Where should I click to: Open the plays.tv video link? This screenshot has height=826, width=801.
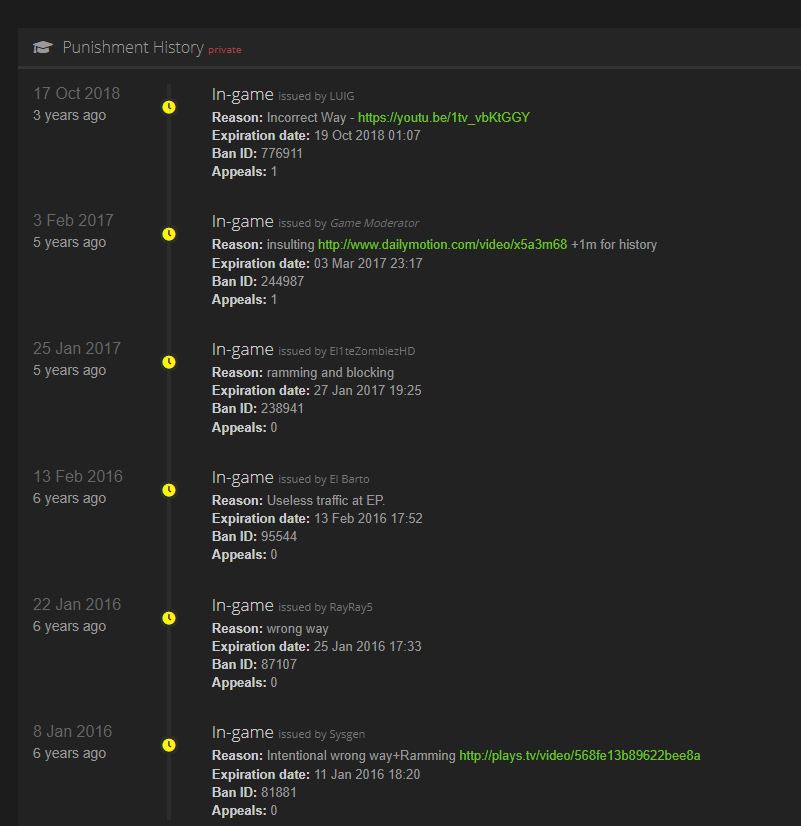tap(579, 756)
